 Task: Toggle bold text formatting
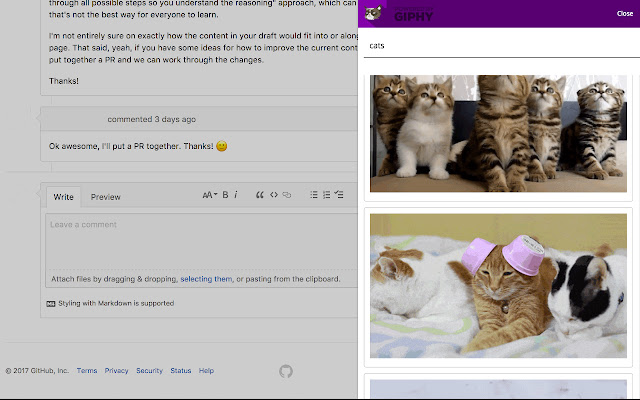pos(225,195)
